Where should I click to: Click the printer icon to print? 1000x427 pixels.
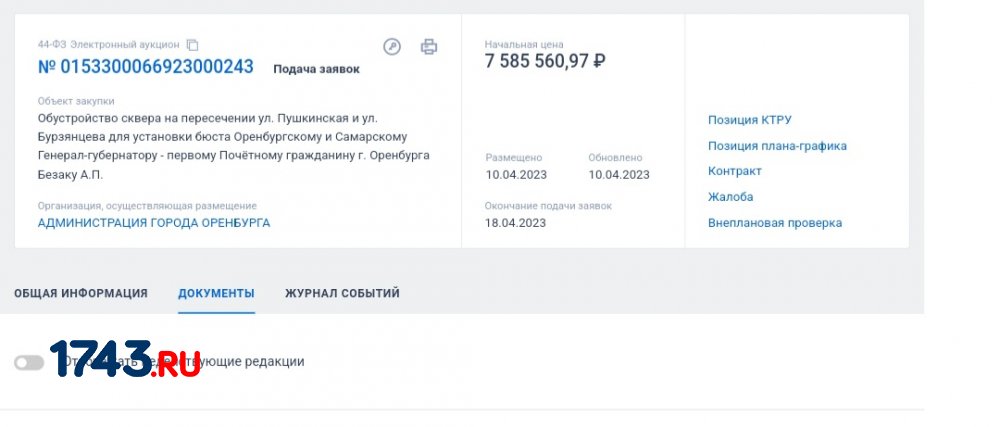coord(429,47)
